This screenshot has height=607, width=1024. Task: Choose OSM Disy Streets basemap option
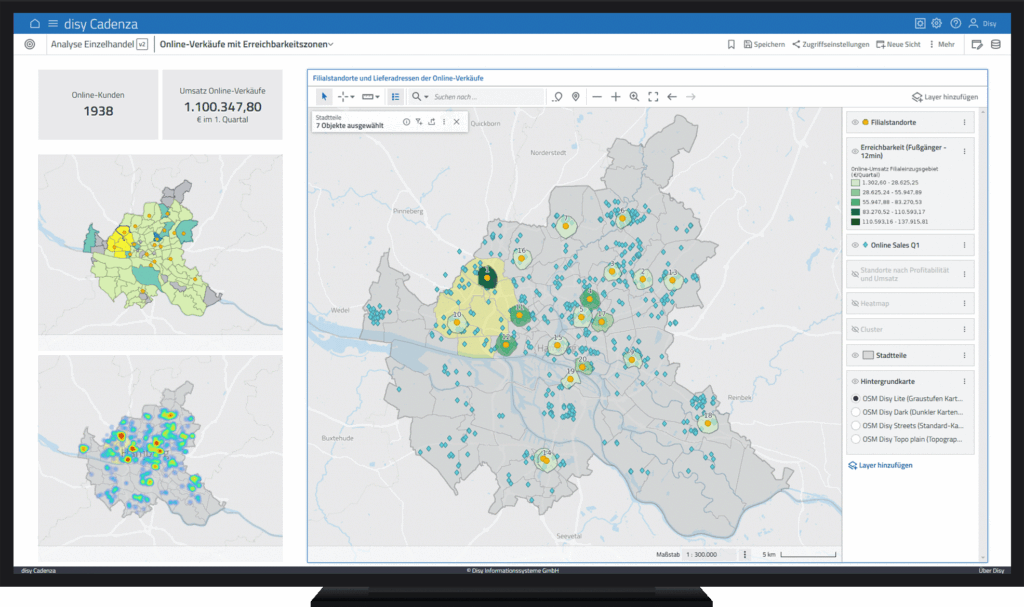coord(855,425)
